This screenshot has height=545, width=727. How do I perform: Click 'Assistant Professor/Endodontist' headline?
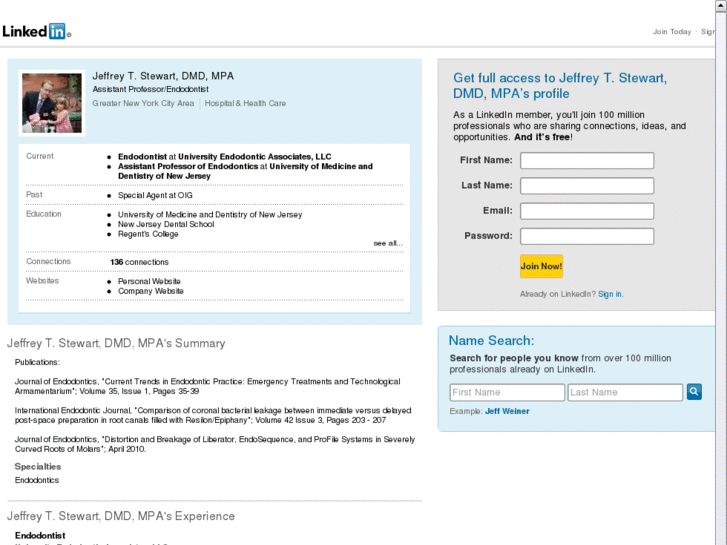150,89
